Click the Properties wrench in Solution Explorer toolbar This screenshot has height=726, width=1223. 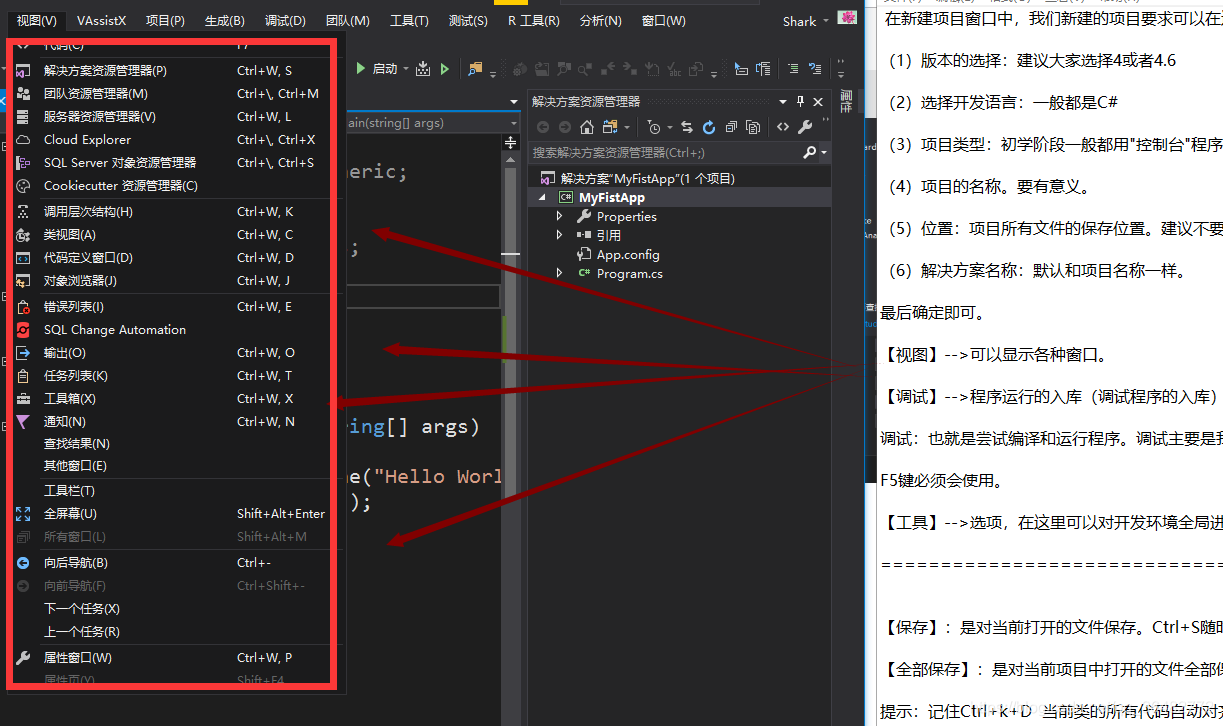(x=805, y=127)
